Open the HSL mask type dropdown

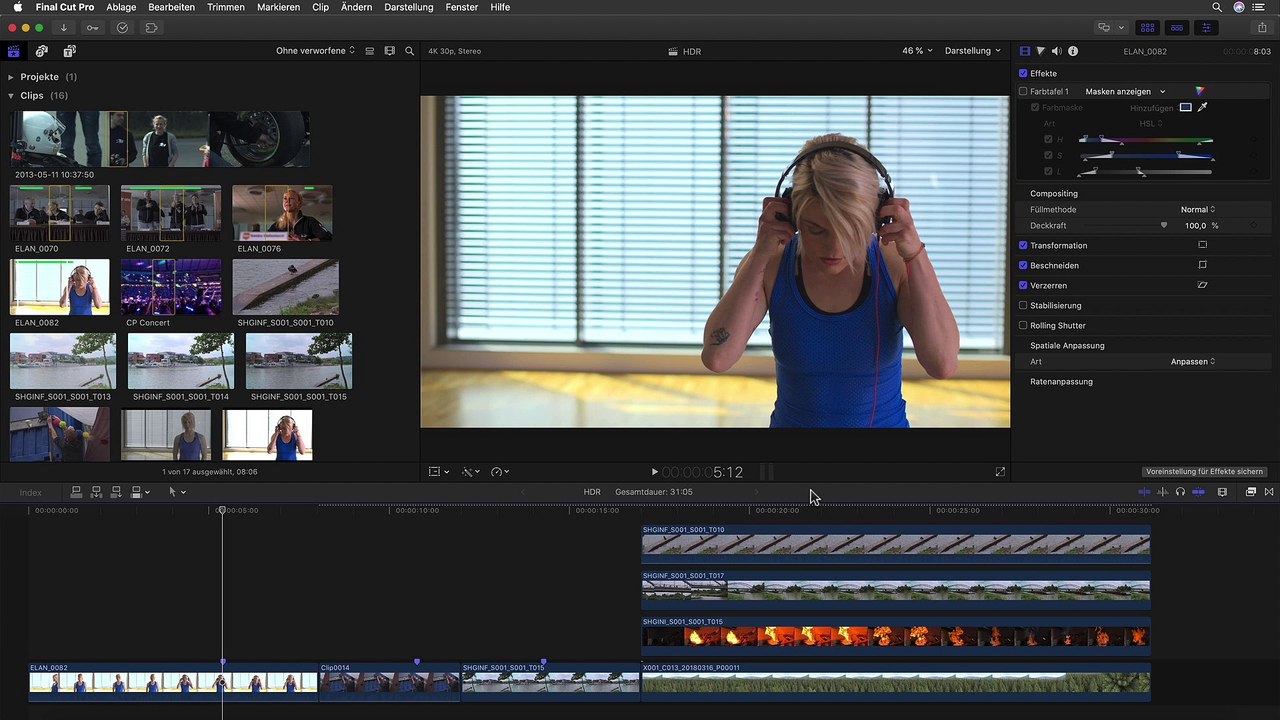tap(1150, 123)
